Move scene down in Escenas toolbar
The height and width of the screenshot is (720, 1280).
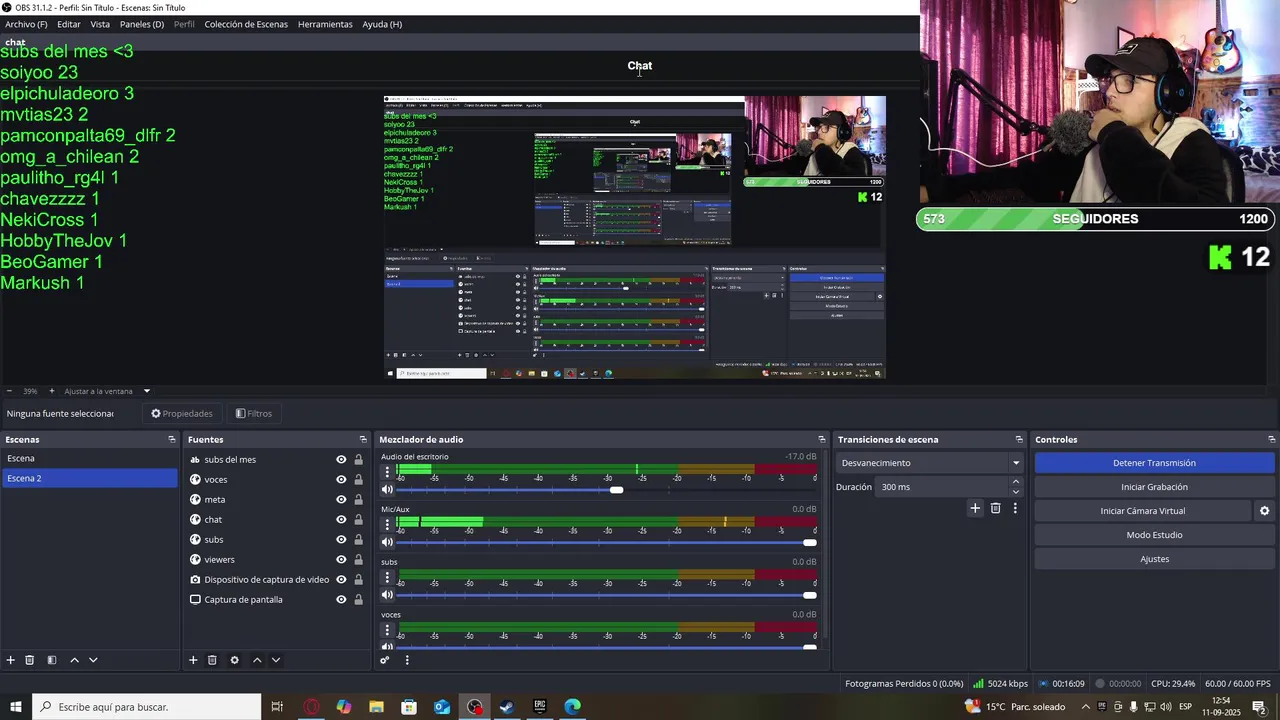coord(93,660)
